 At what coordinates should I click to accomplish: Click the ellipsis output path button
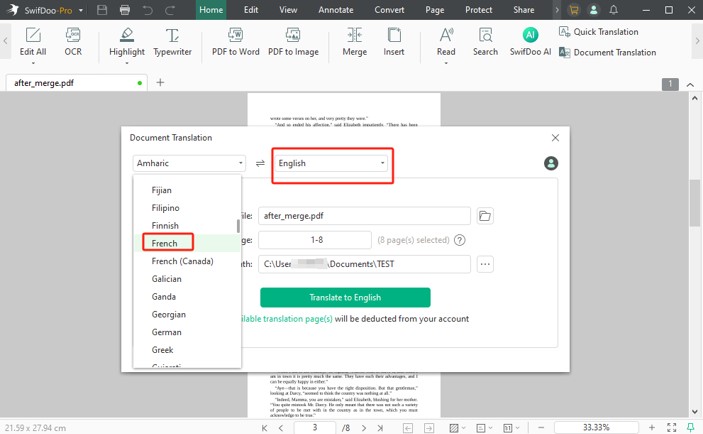click(485, 264)
